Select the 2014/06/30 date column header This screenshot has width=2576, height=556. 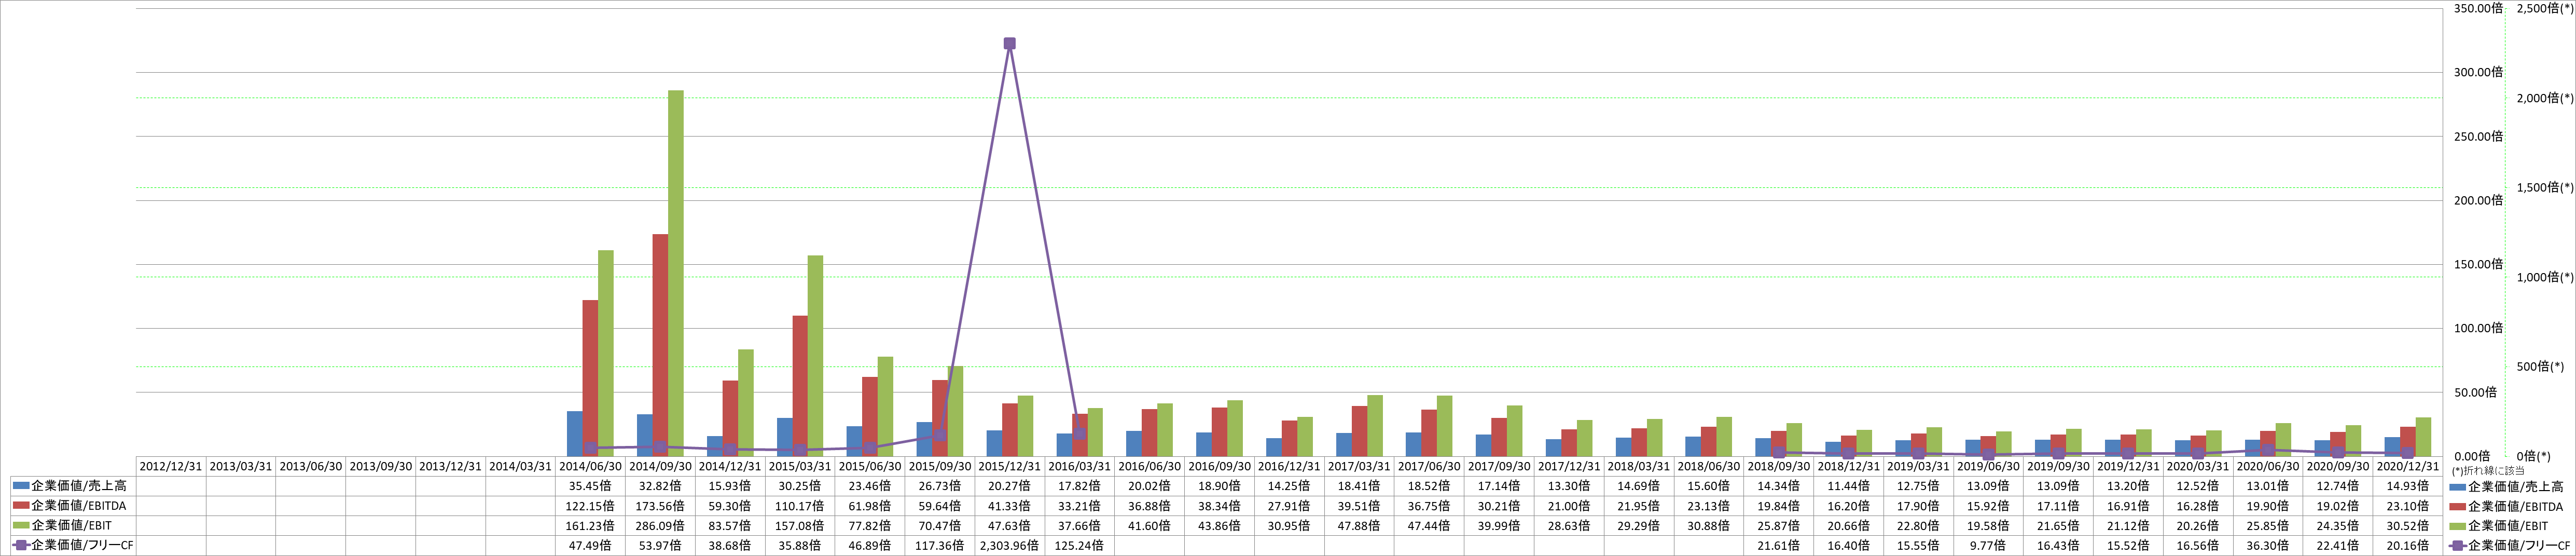click(x=590, y=466)
